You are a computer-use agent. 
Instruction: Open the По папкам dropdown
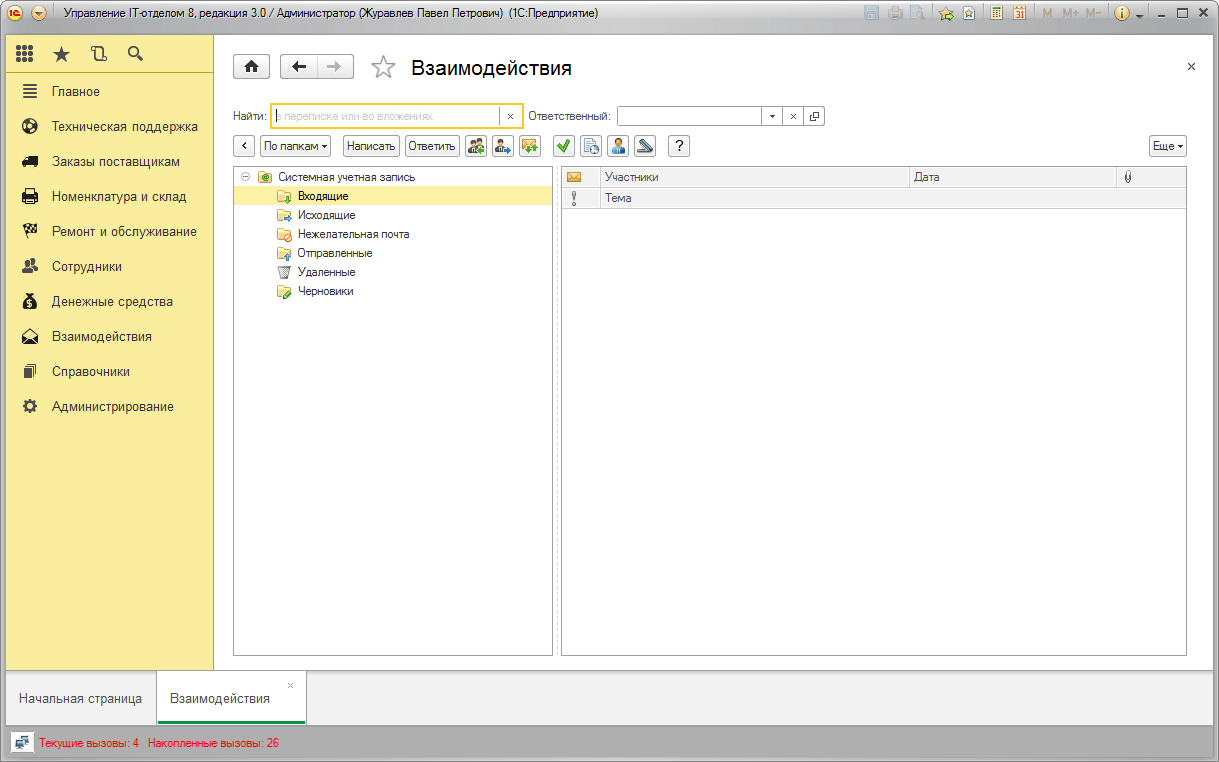pyautogui.click(x=296, y=146)
